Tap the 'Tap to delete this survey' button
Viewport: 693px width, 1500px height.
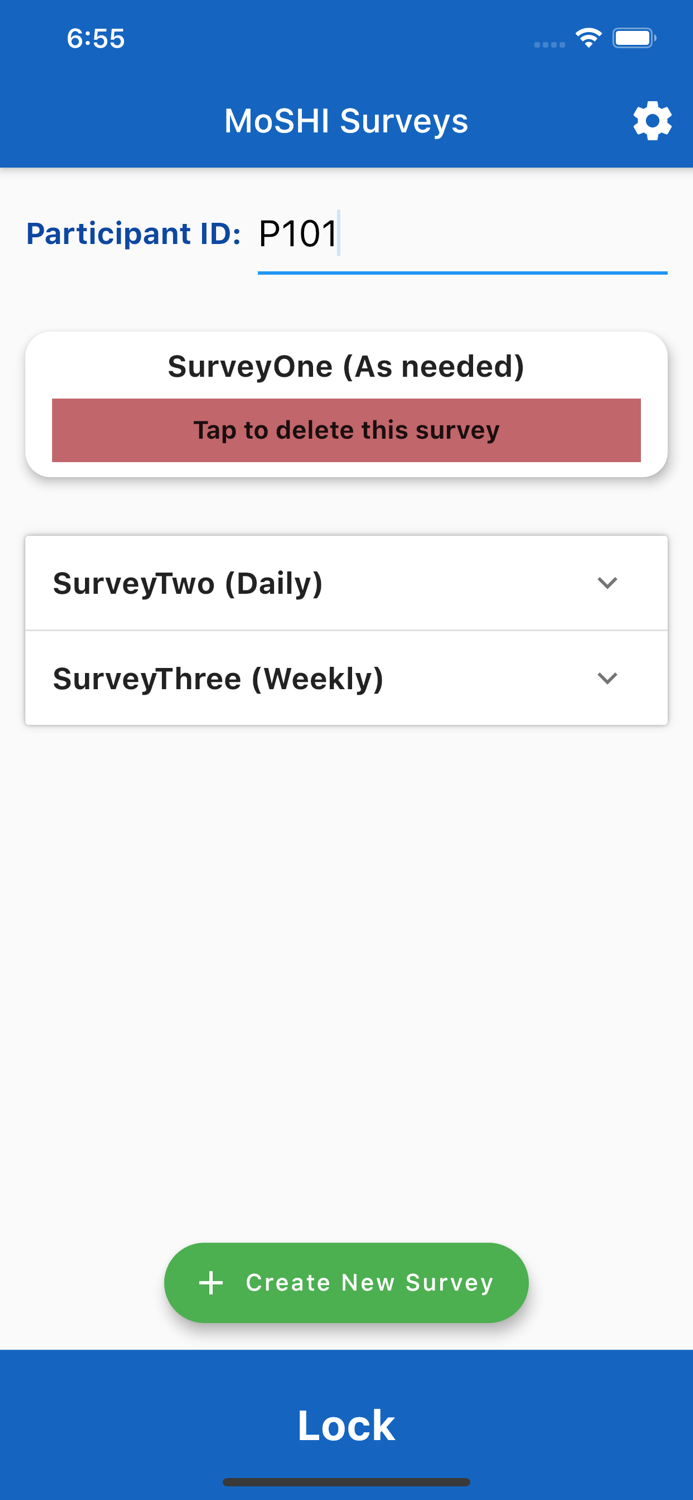(x=346, y=430)
